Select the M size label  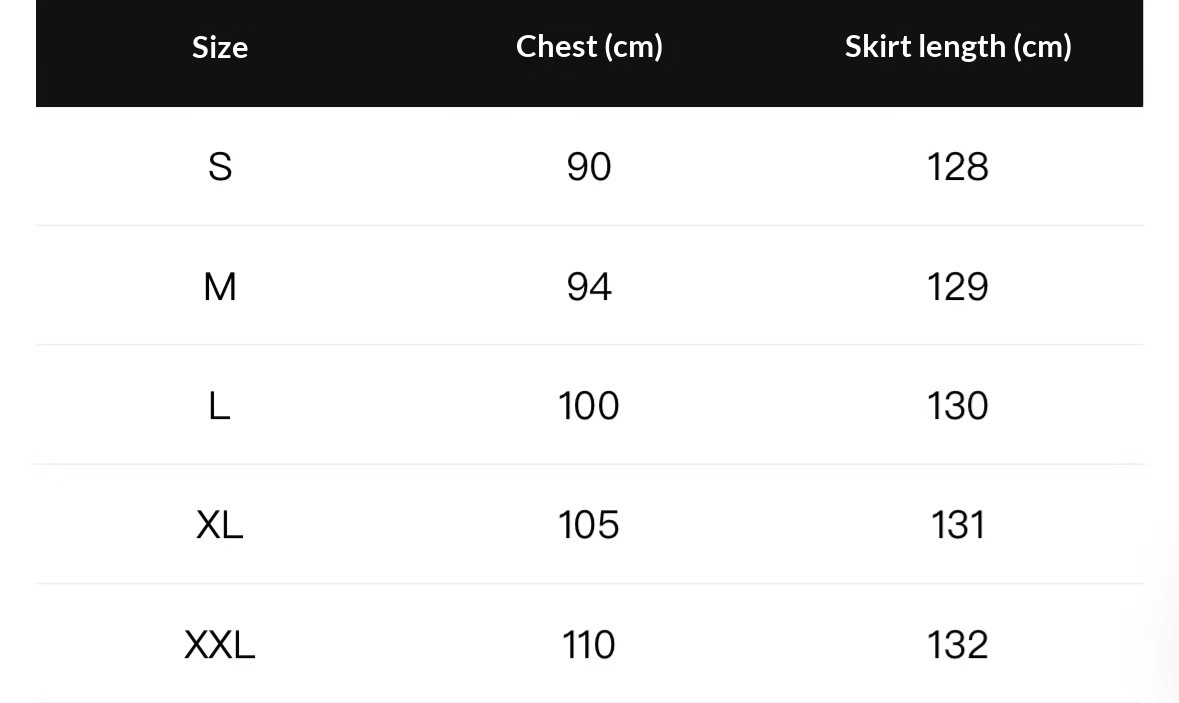[x=220, y=287]
